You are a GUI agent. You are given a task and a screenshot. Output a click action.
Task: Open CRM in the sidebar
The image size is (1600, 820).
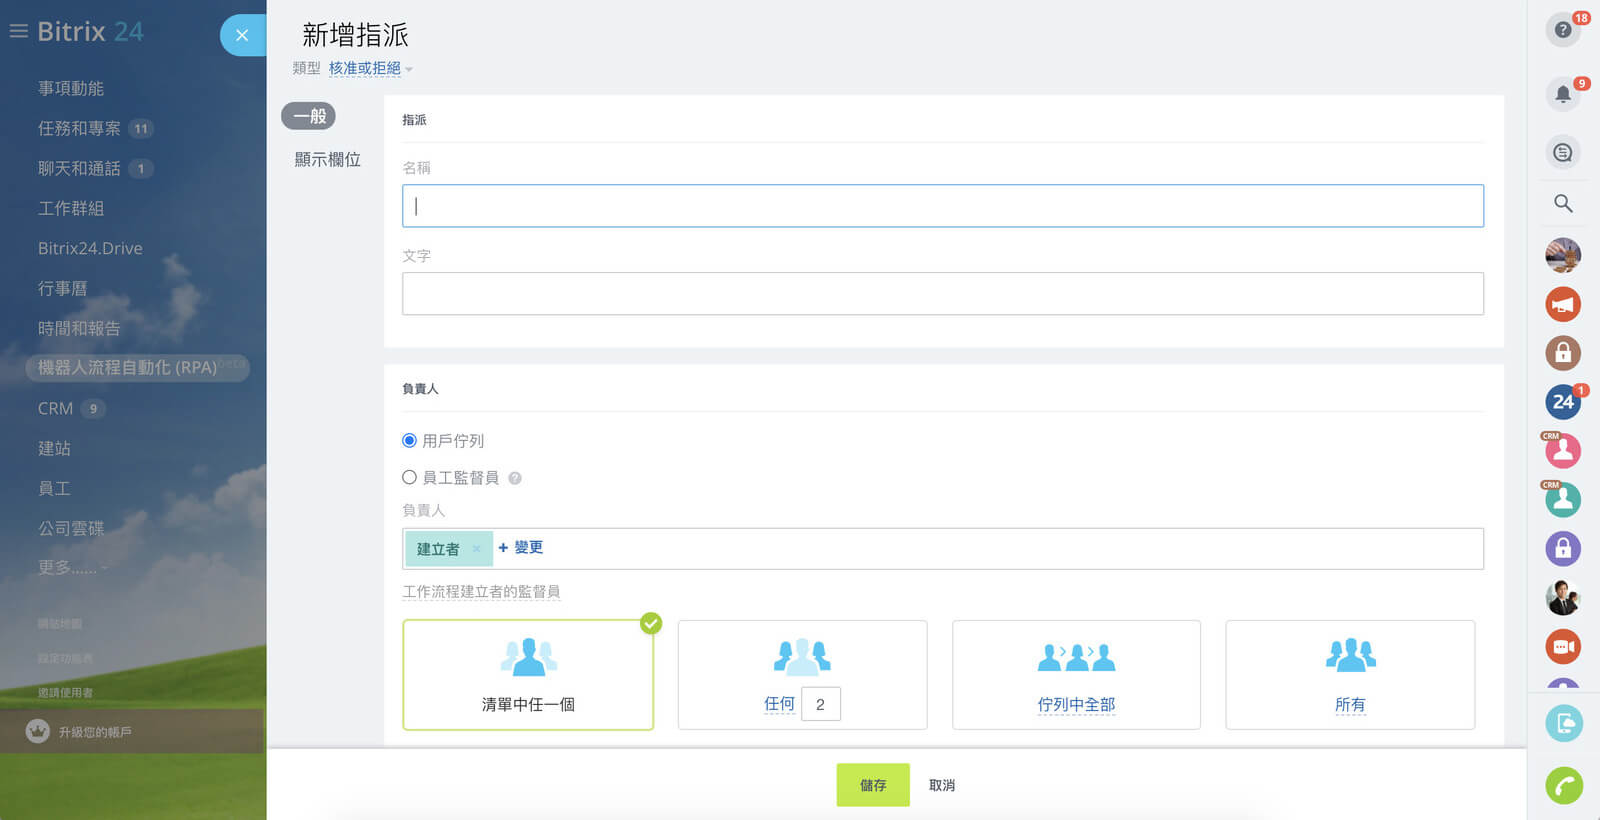(x=55, y=408)
